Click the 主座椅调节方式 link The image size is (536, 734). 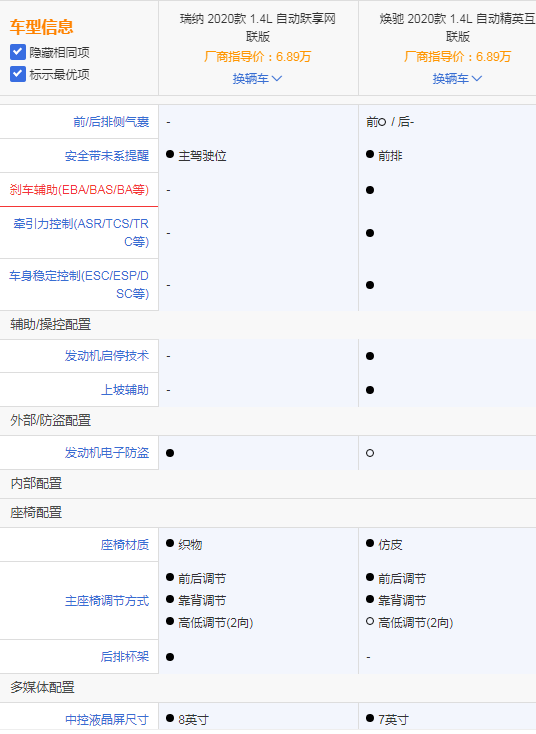click(107, 601)
